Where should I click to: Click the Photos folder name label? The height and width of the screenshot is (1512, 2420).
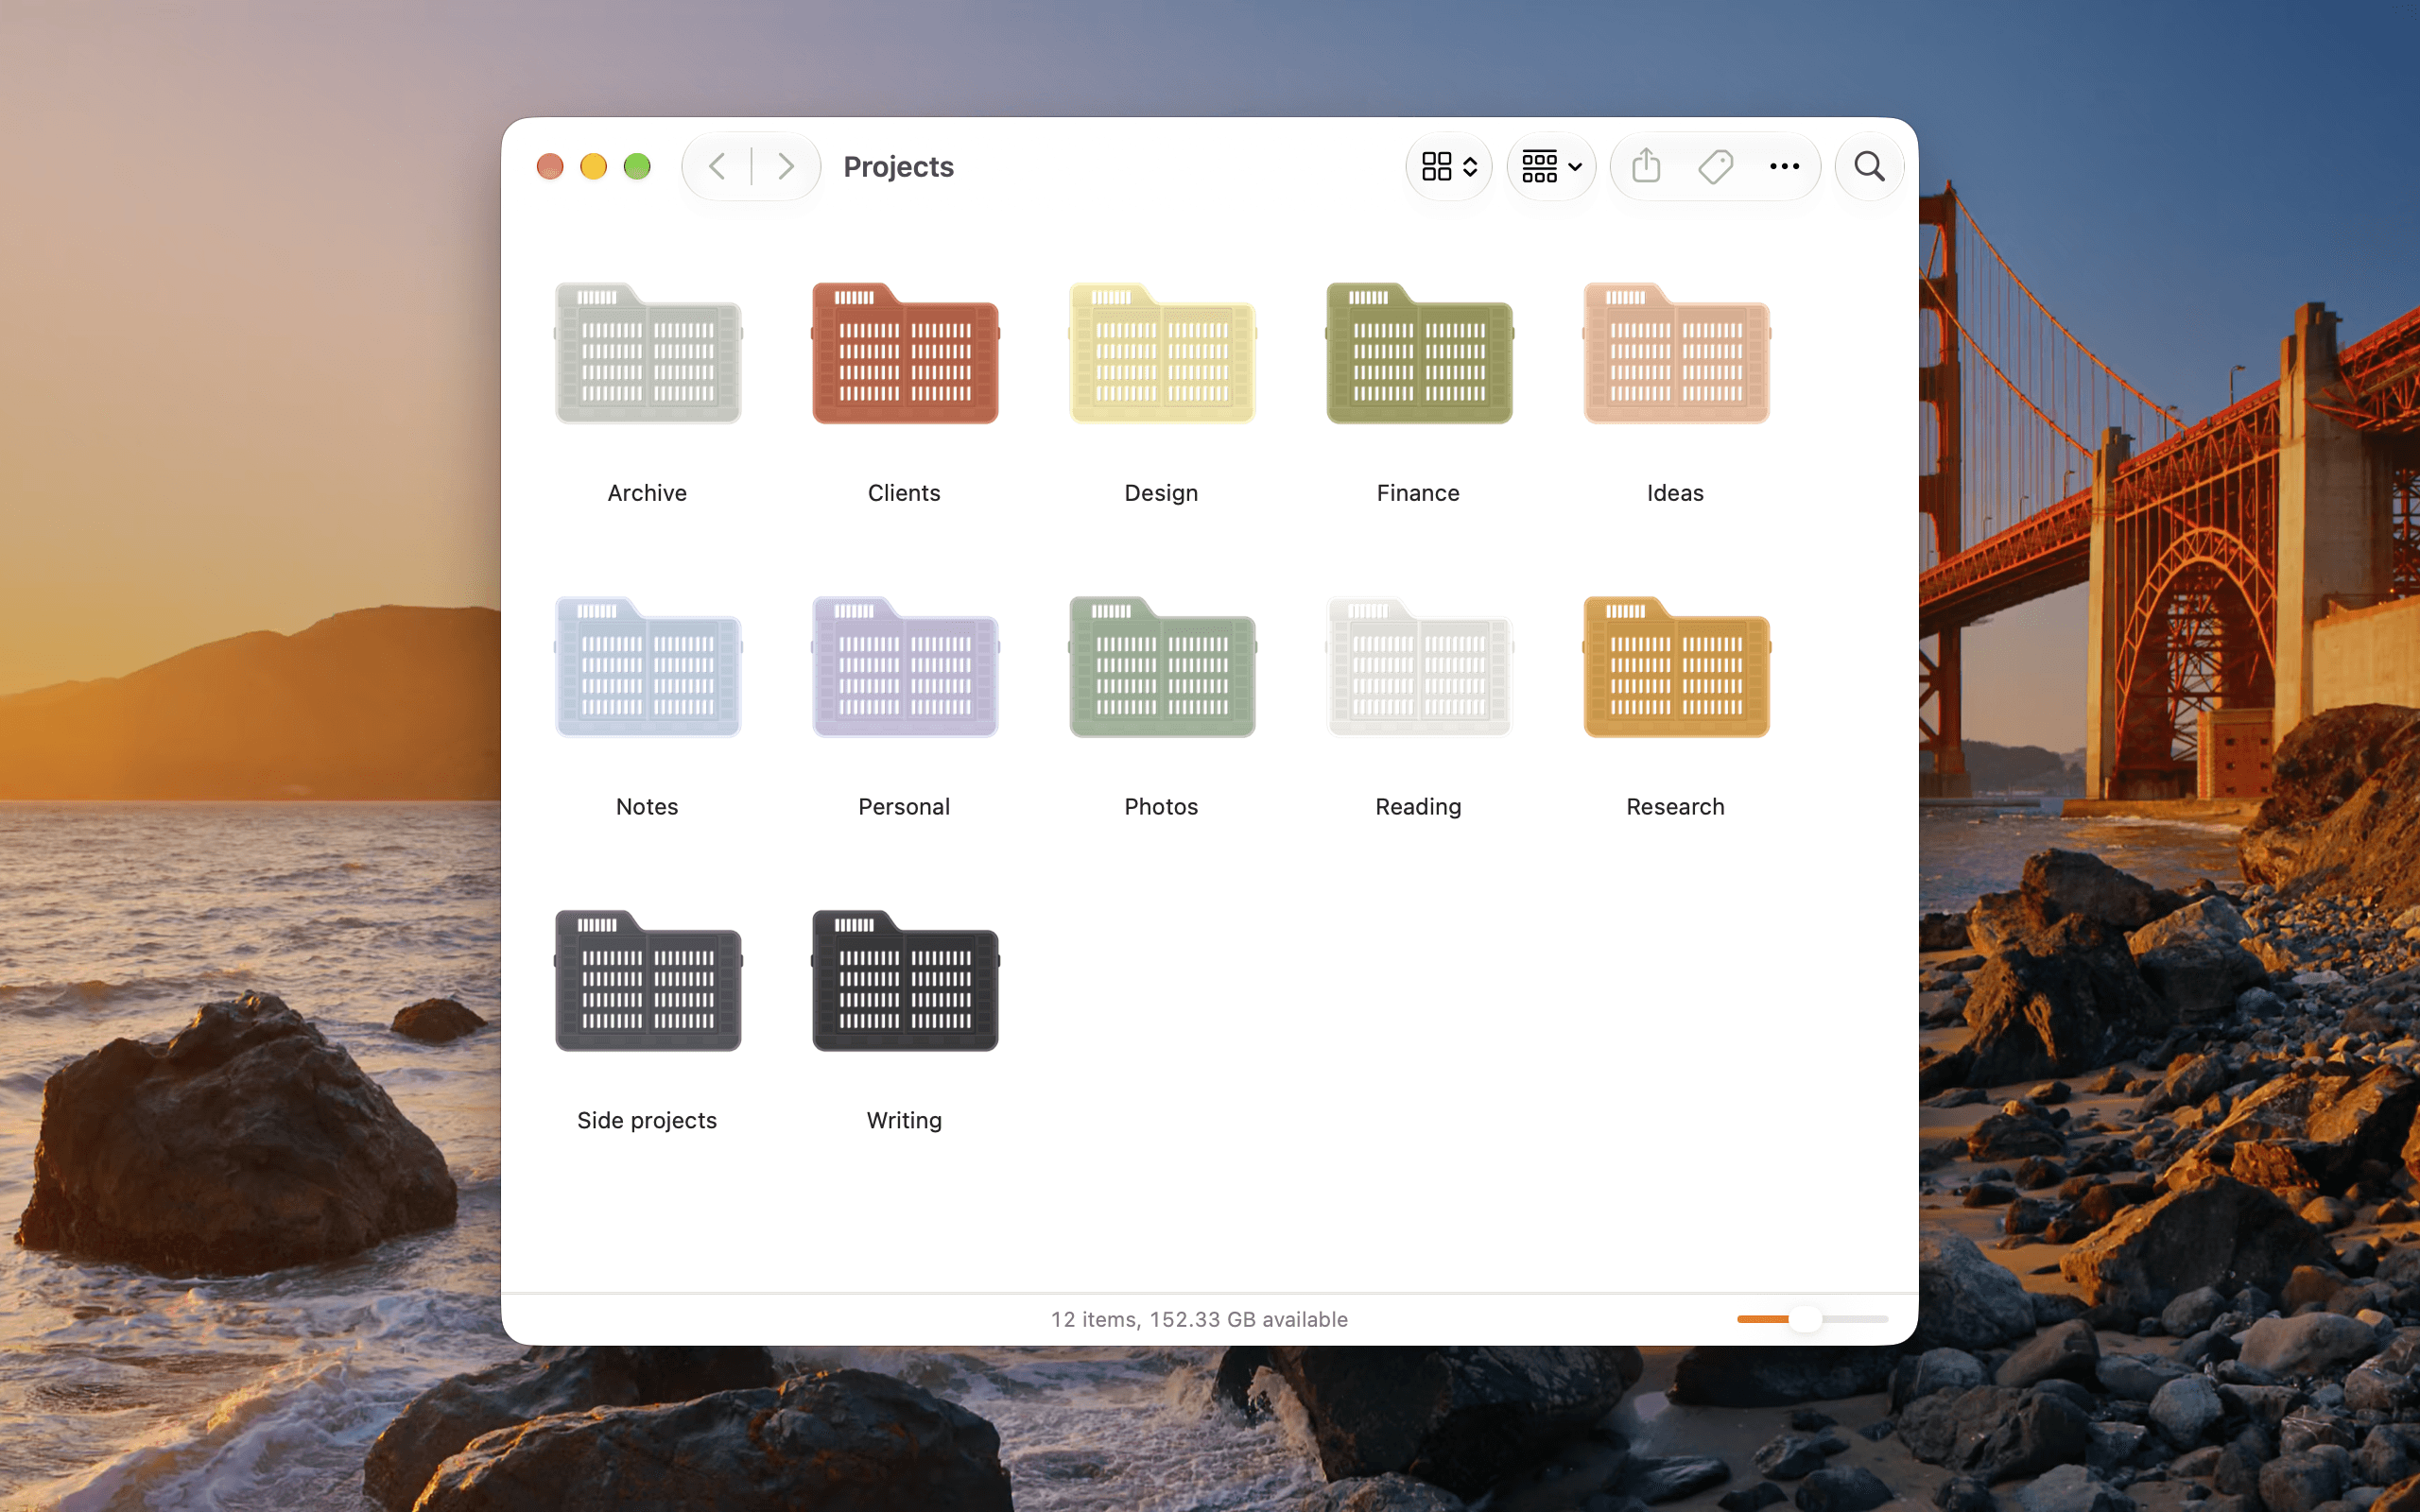click(x=1161, y=807)
